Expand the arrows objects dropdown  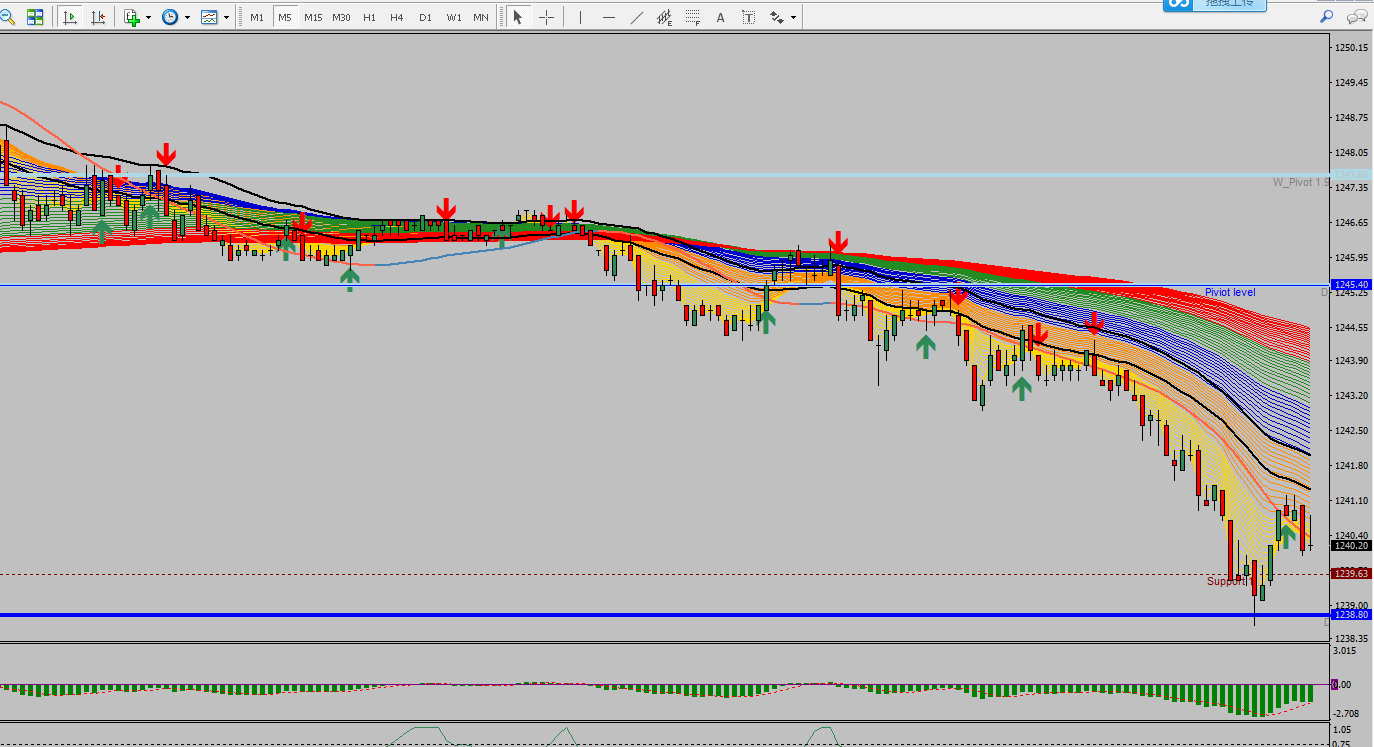793,17
